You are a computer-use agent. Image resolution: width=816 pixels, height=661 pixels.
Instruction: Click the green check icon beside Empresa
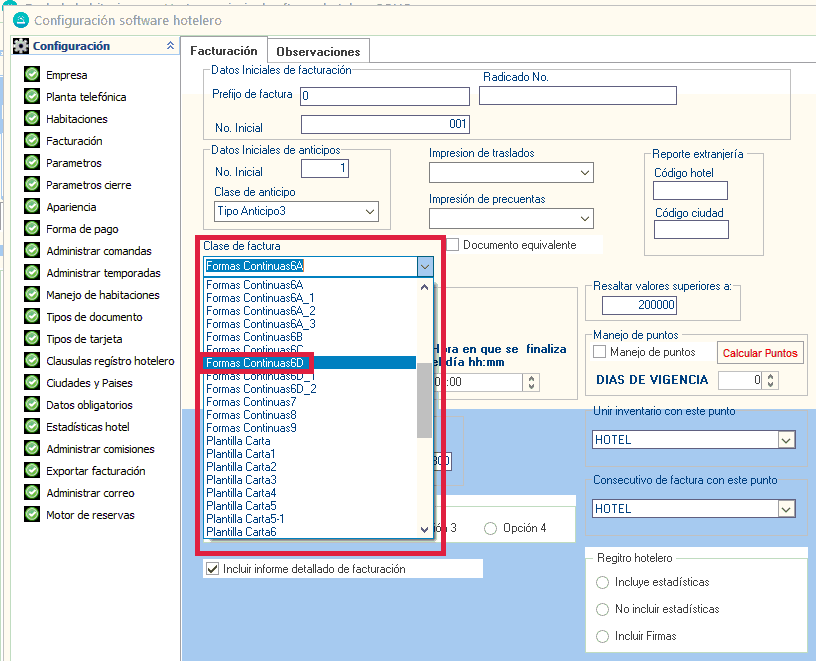[x=32, y=75]
